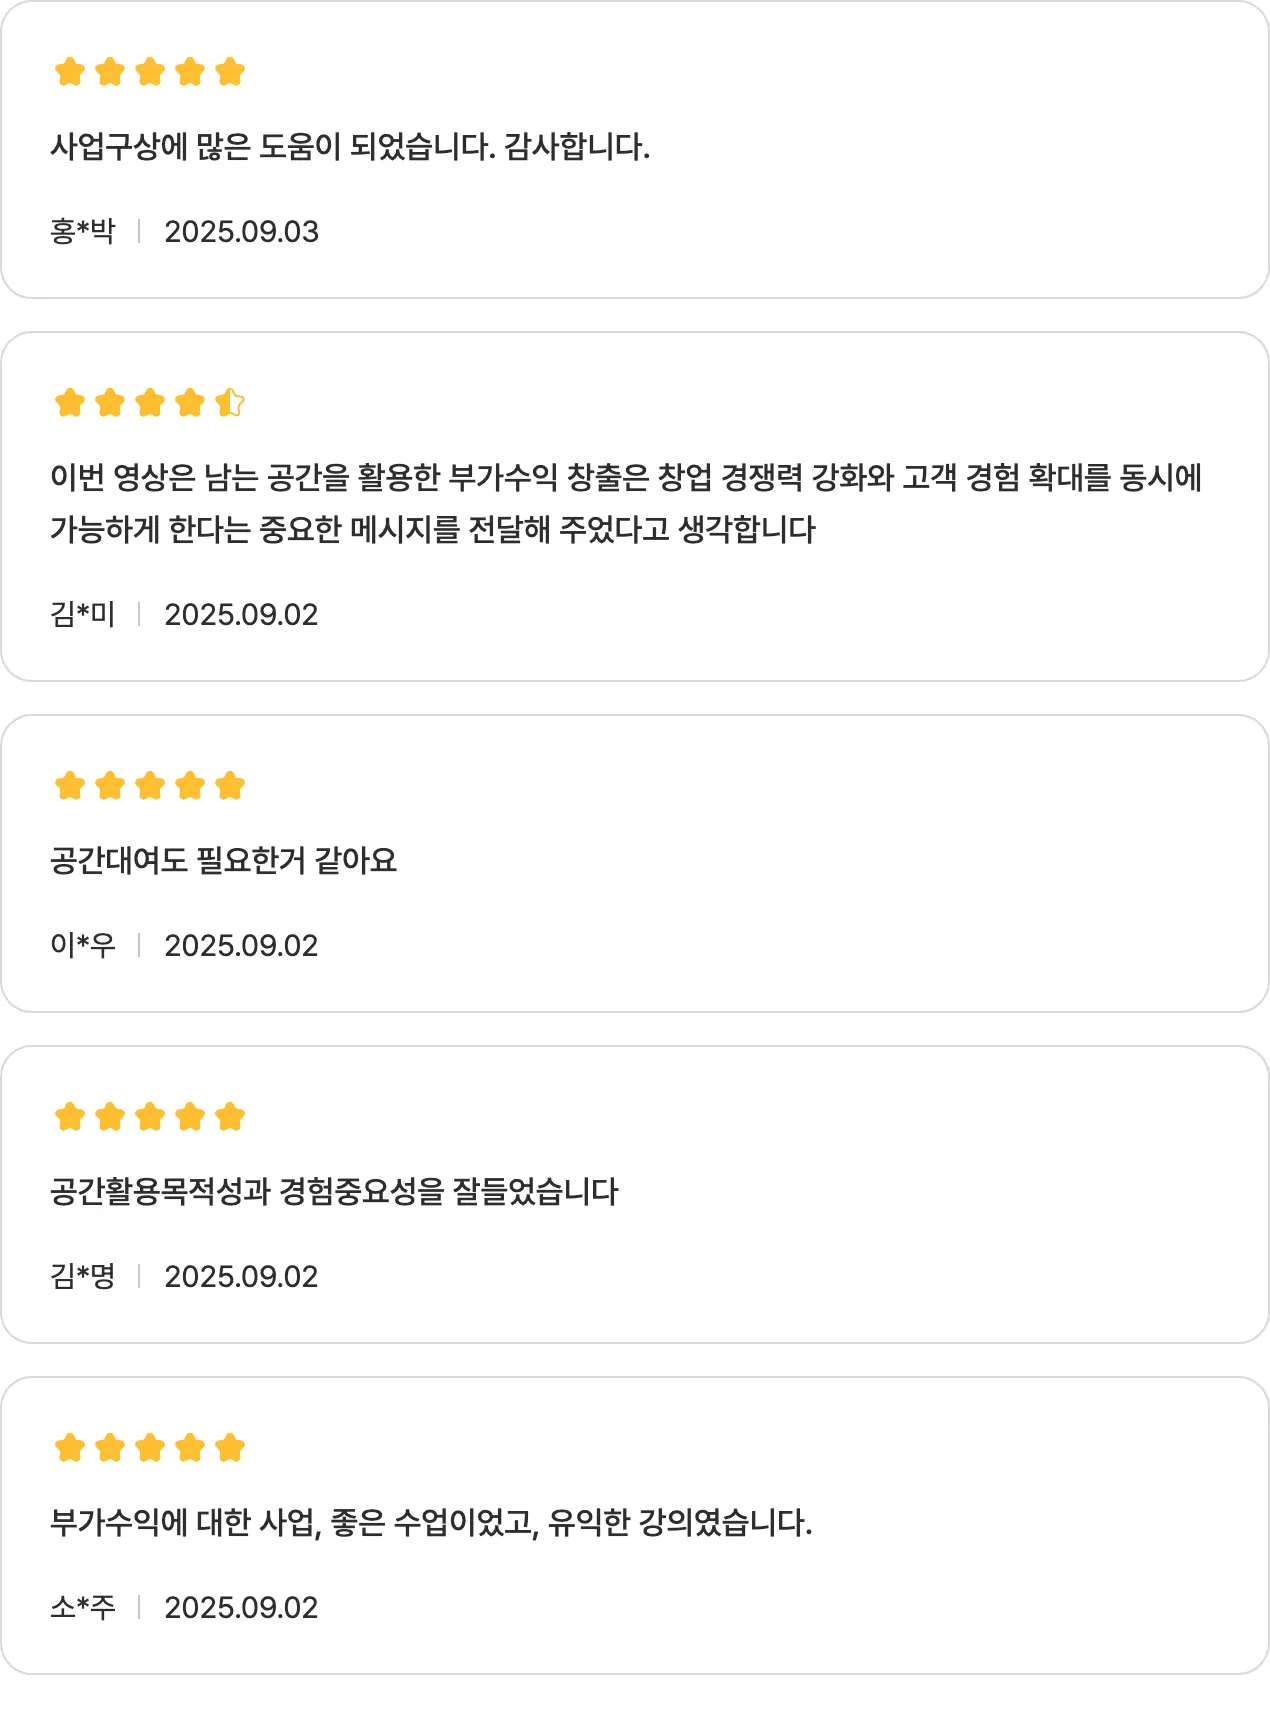Click the first star in 홍*박's review
The height and width of the screenshot is (1724, 1270).
[x=70, y=72]
